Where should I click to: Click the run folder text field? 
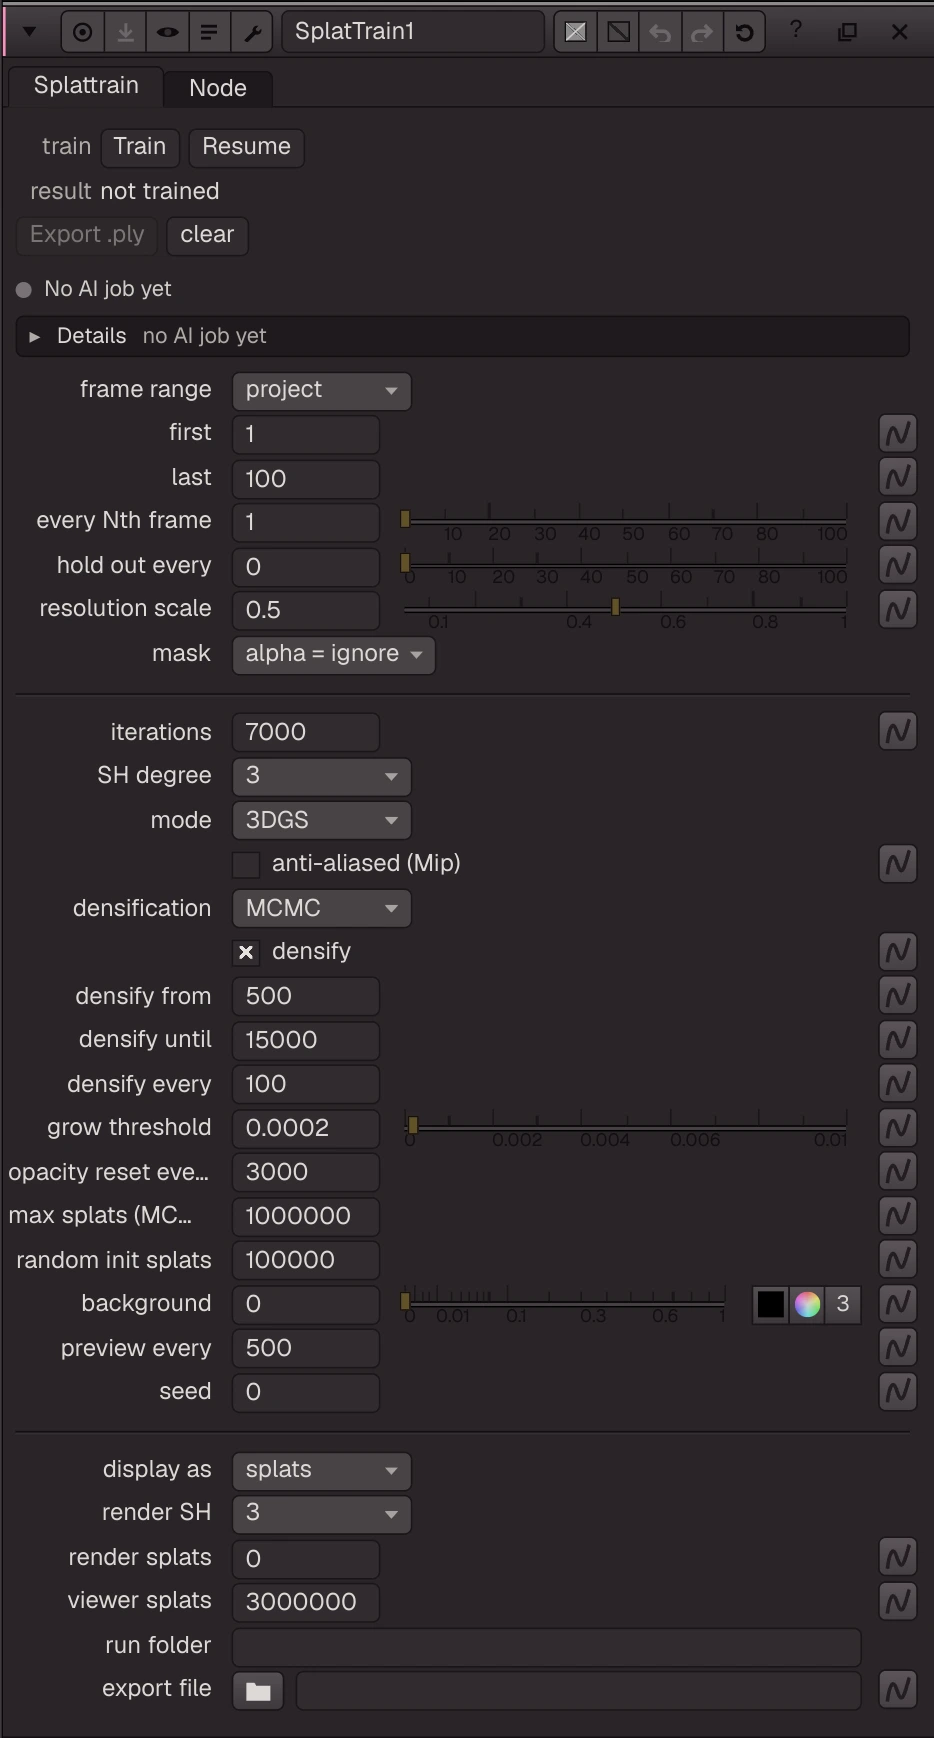tap(546, 1647)
